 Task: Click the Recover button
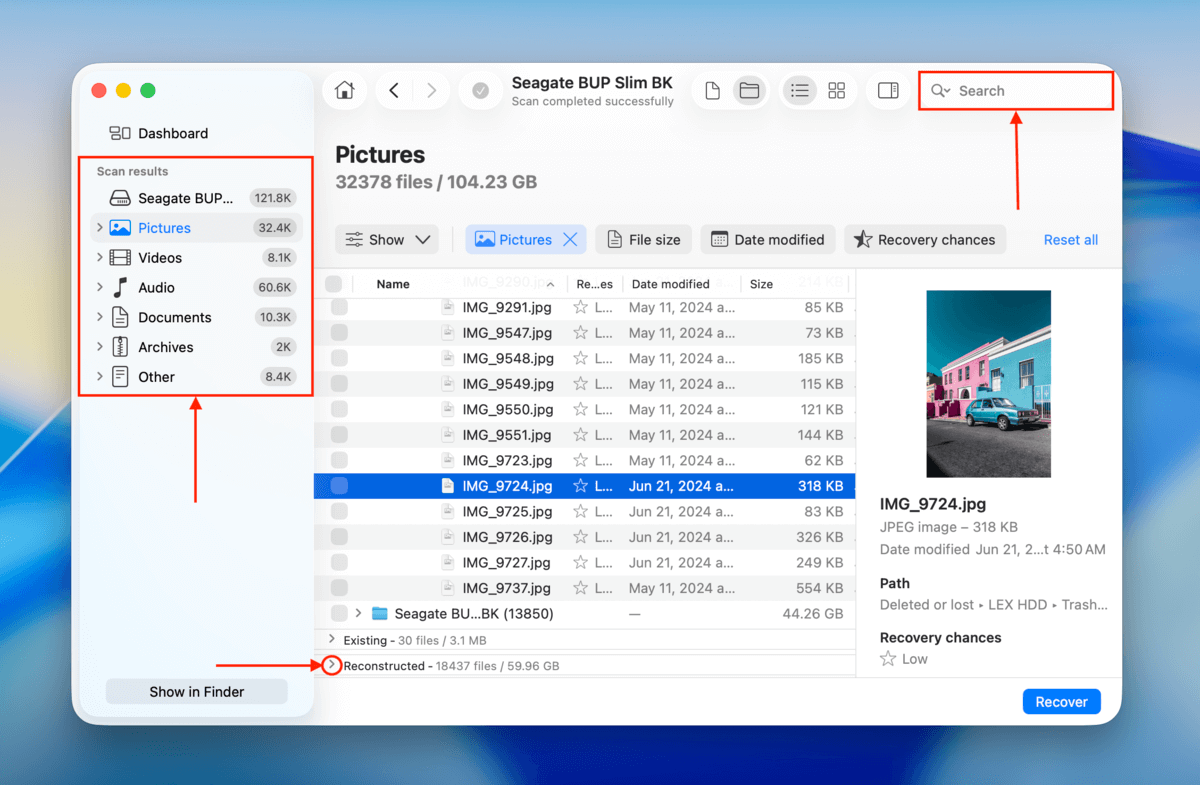coord(1061,701)
